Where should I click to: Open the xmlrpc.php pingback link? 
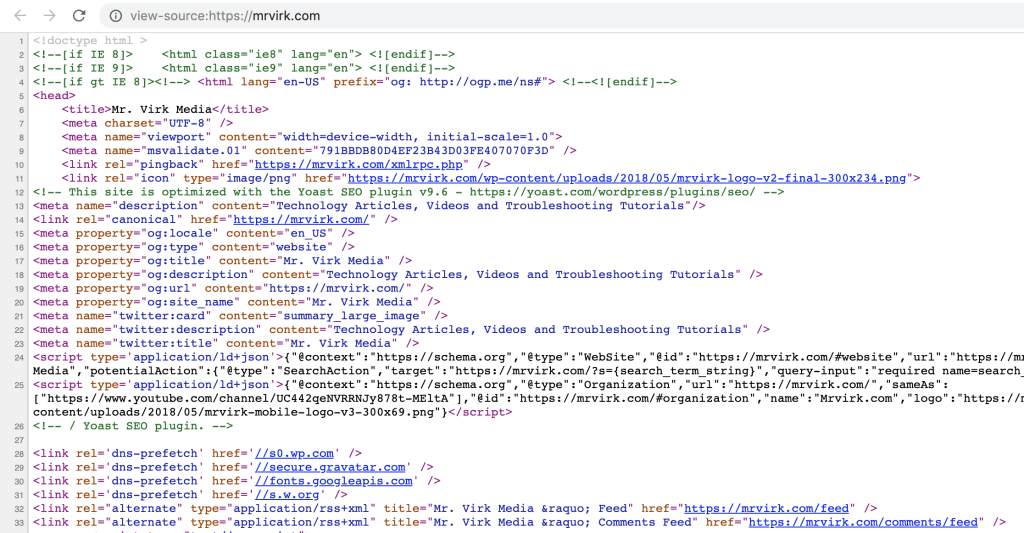click(x=359, y=165)
